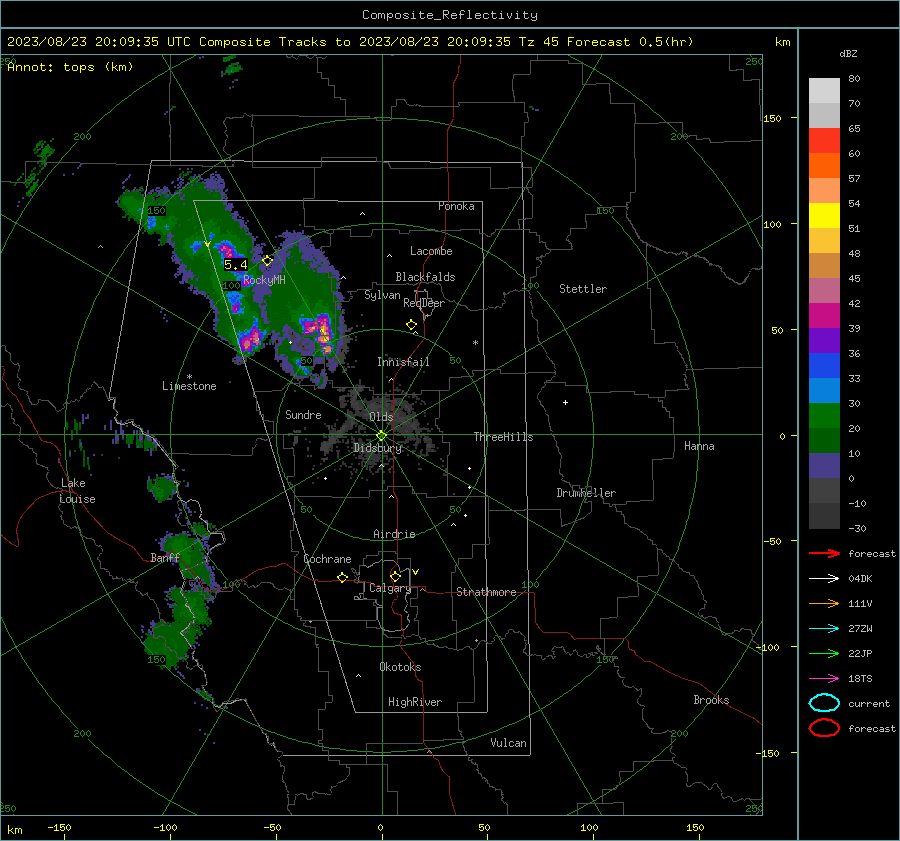Click the Cochrane label on the map

[x=327, y=559]
